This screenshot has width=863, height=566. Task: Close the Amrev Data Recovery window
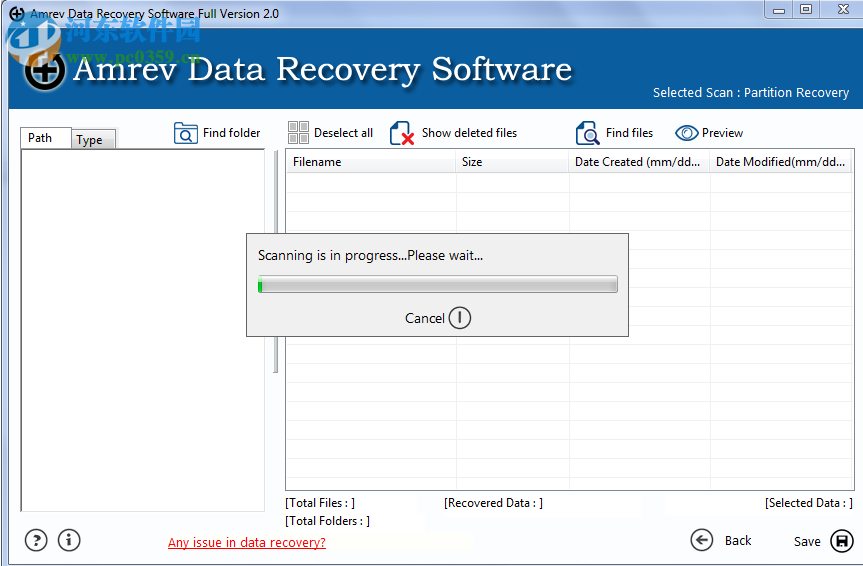[x=843, y=9]
